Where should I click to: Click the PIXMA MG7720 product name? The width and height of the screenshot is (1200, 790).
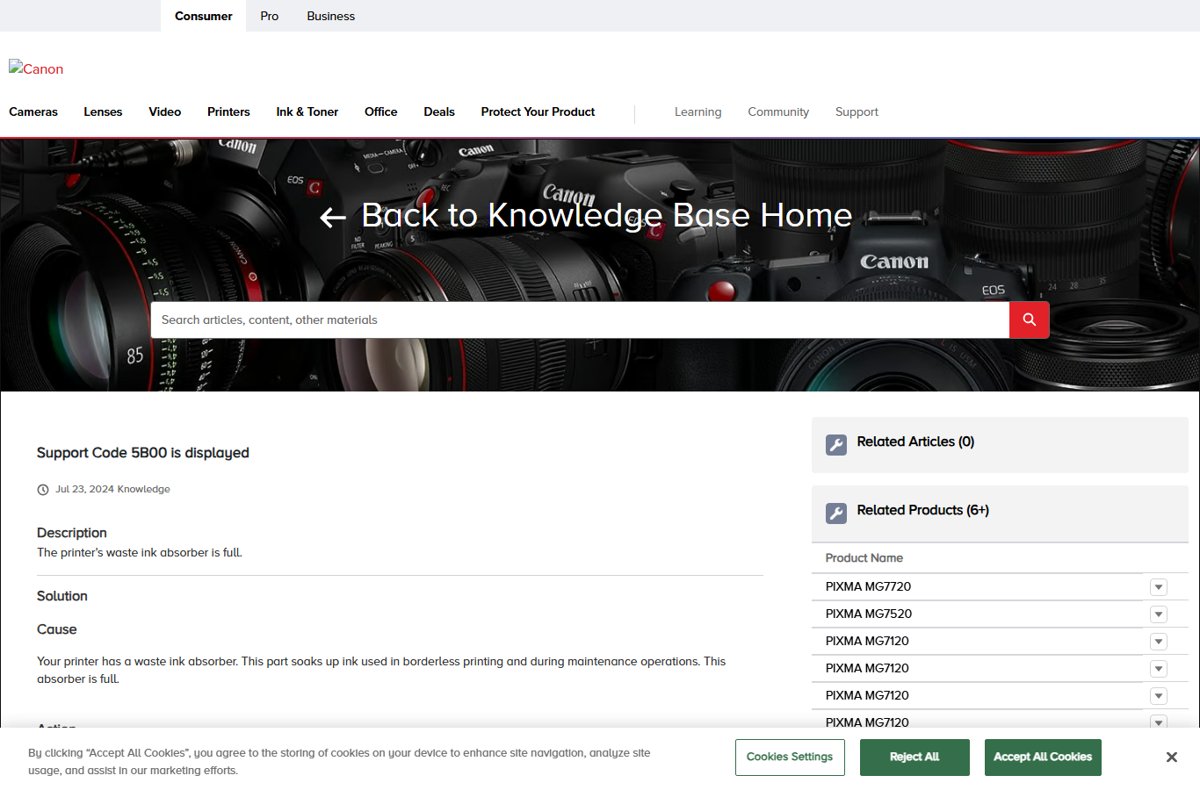click(x=868, y=587)
